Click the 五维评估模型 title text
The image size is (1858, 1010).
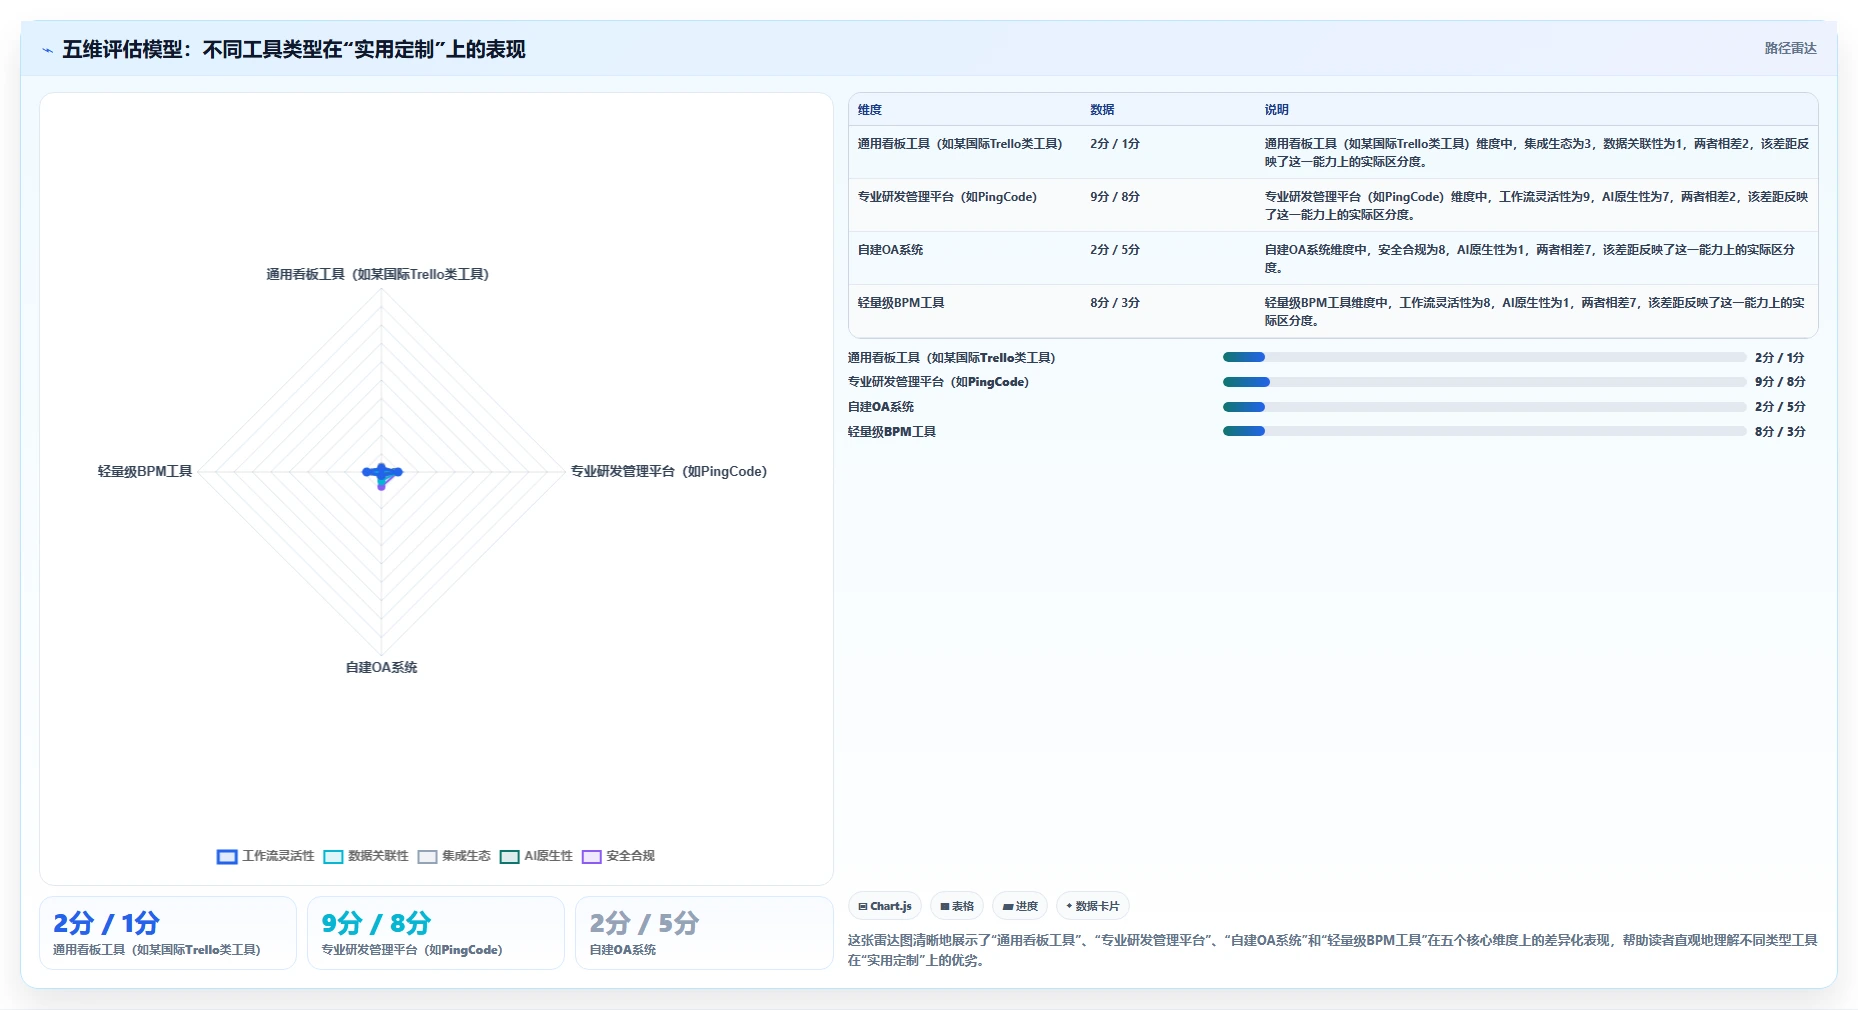pos(294,49)
